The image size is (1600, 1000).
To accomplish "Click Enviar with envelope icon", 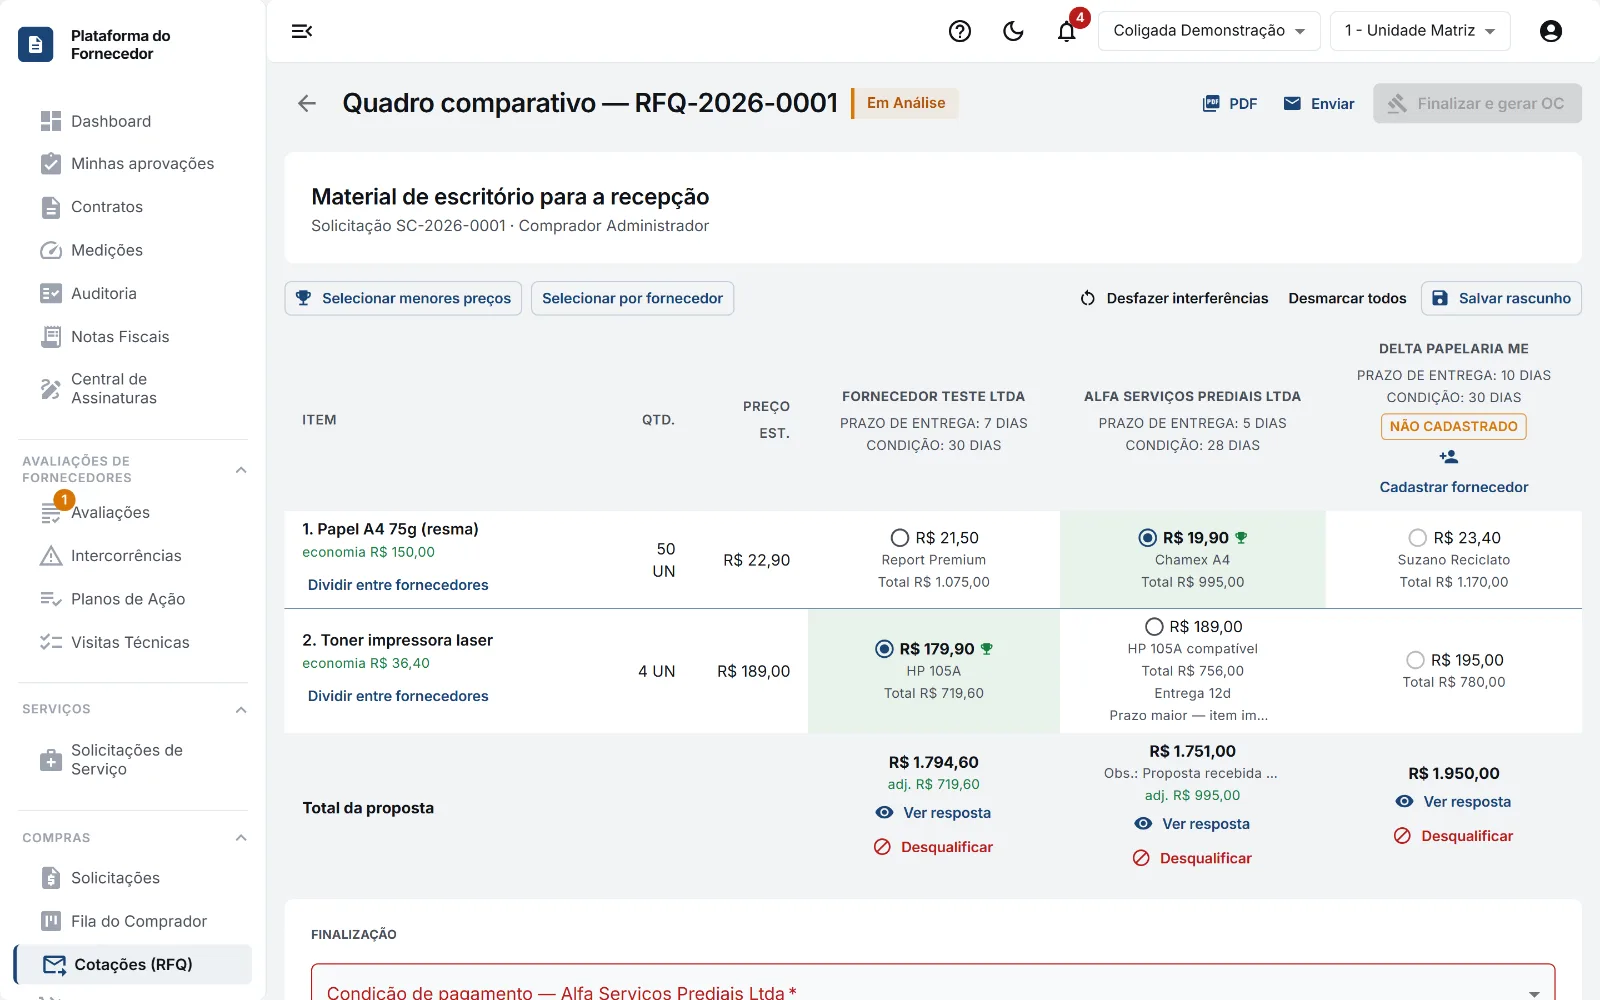I will pyautogui.click(x=1319, y=103).
